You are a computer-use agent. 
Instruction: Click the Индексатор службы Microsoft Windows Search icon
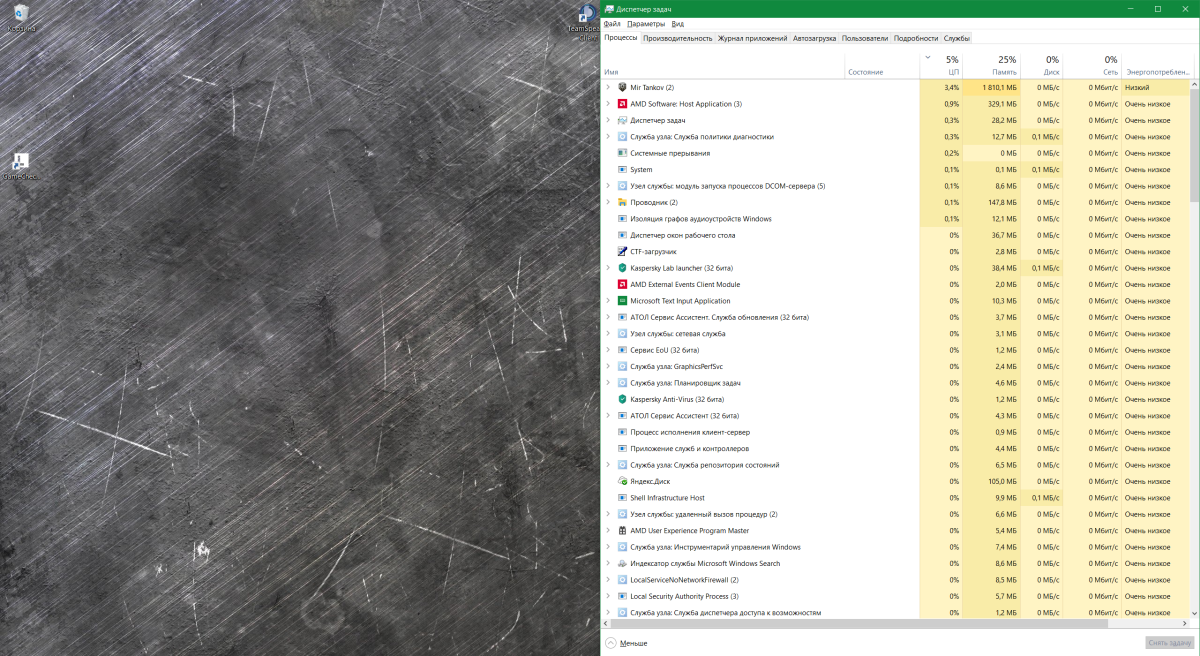tap(622, 563)
